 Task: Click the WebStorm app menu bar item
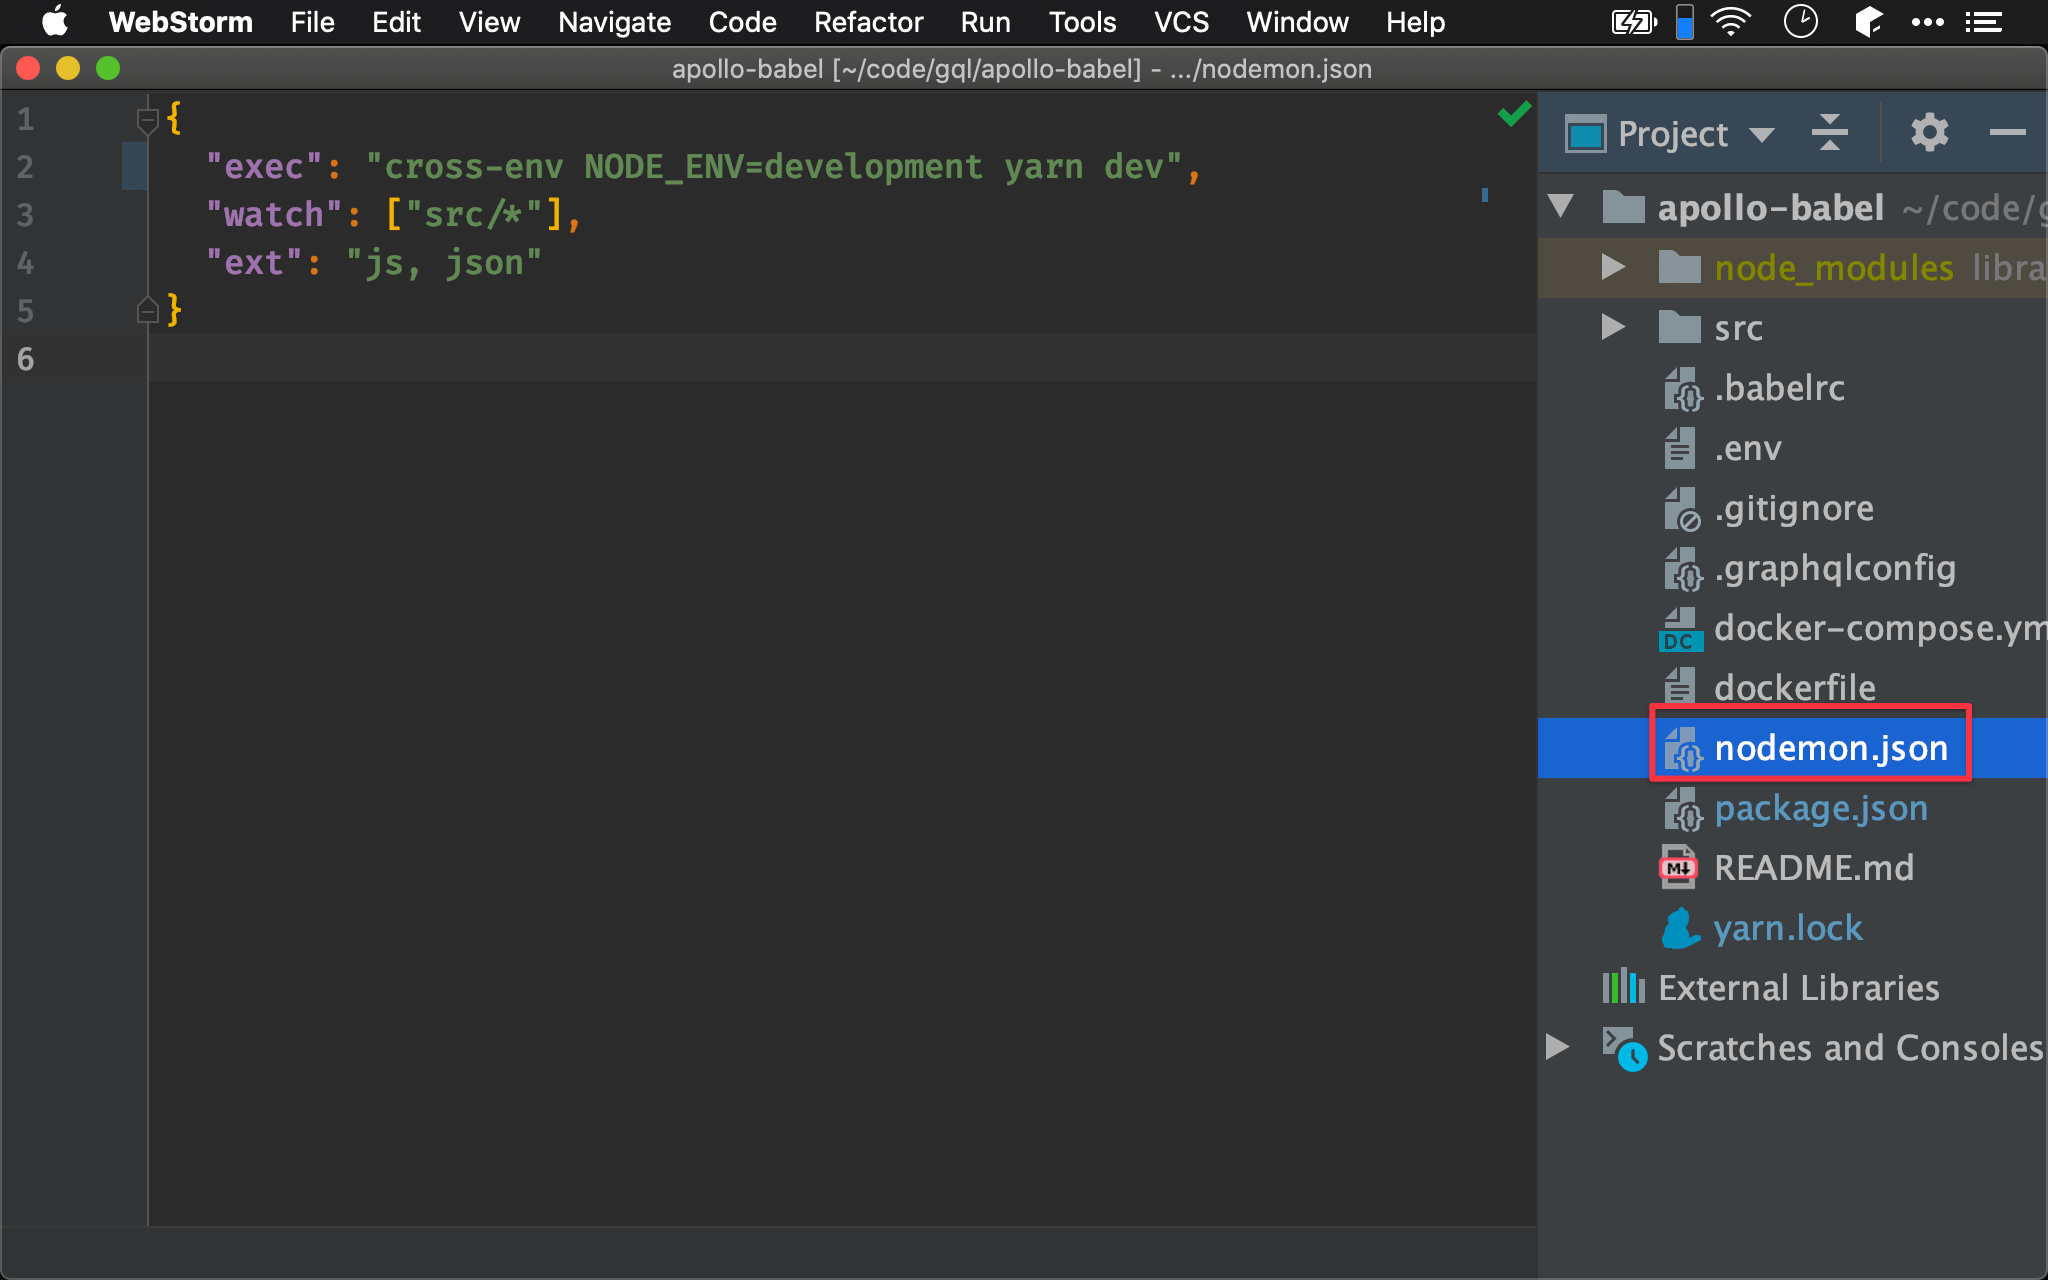(x=180, y=22)
